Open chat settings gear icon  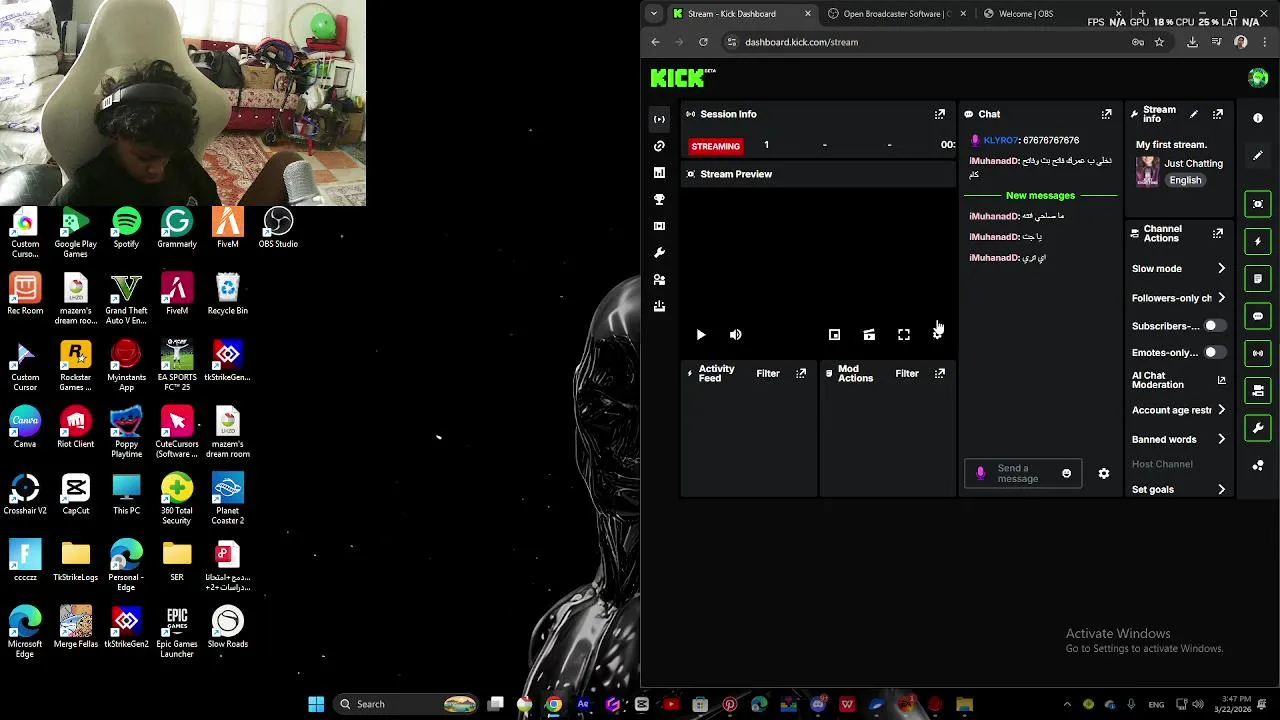click(x=1104, y=474)
